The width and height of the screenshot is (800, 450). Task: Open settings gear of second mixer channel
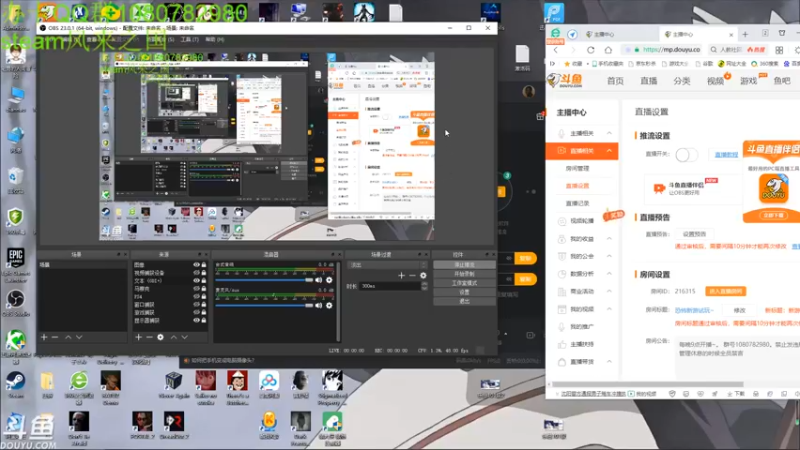pyautogui.click(x=329, y=306)
